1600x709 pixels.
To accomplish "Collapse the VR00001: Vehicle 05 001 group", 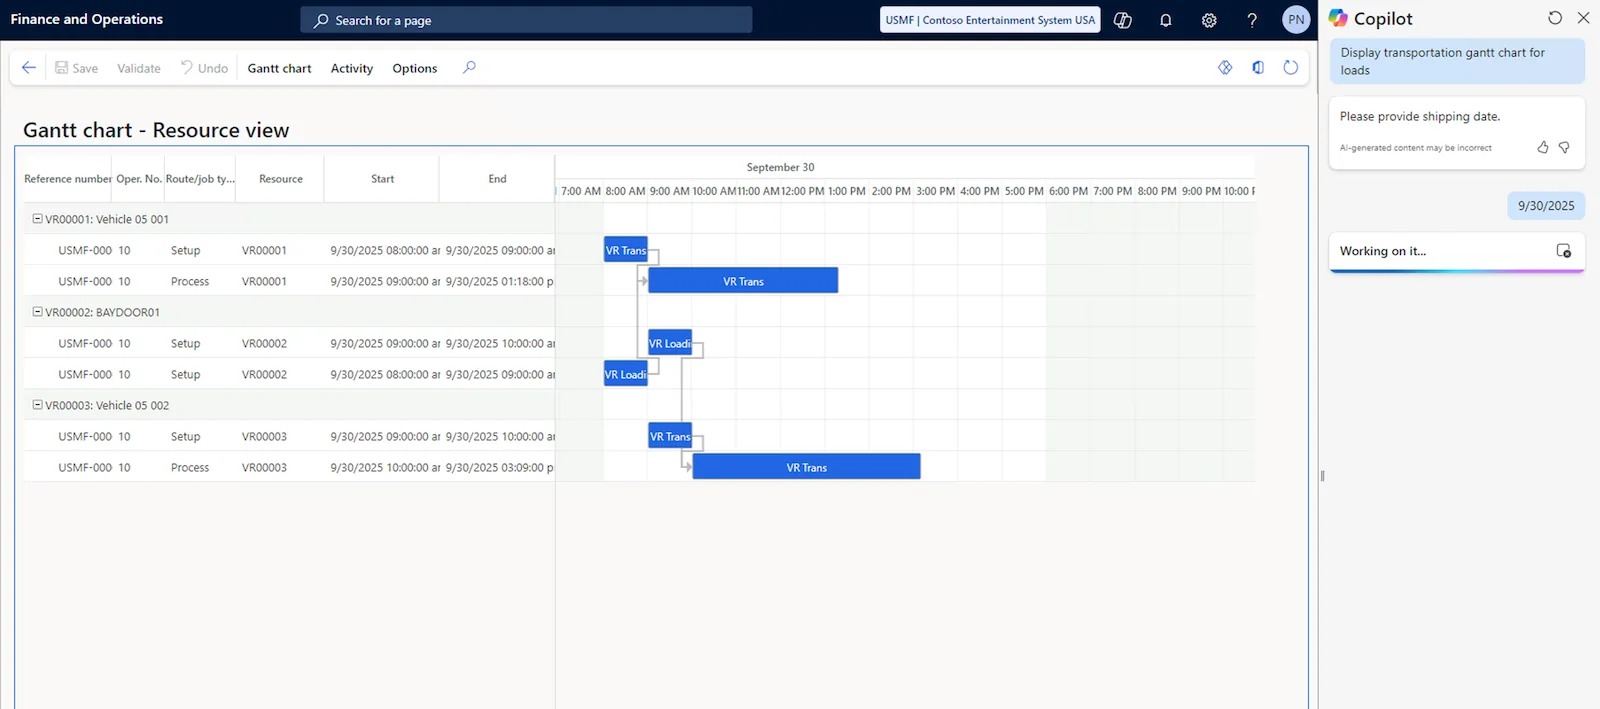I will click(x=38, y=219).
